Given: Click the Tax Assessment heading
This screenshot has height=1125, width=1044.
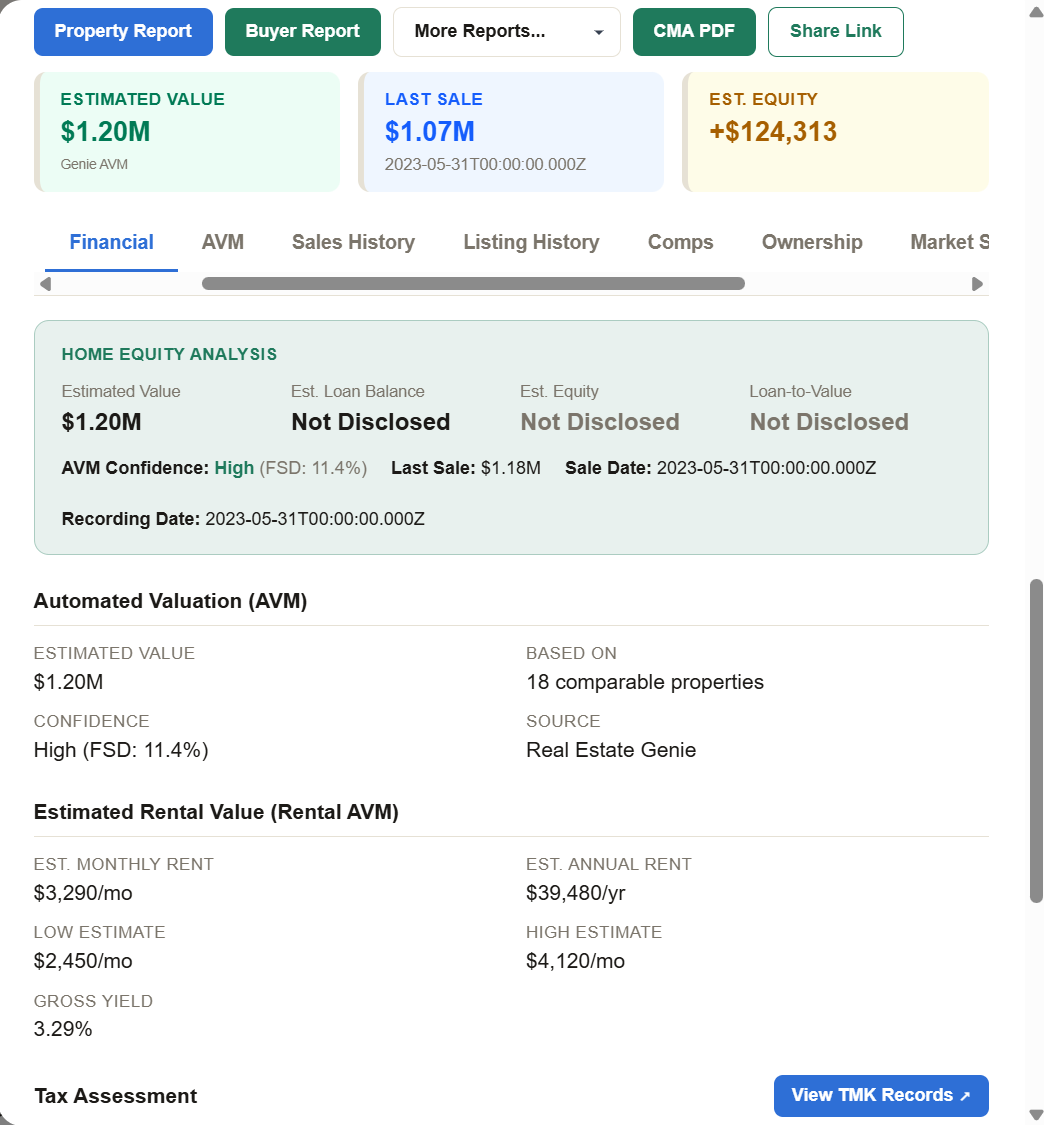Looking at the screenshot, I should point(116,1096).
